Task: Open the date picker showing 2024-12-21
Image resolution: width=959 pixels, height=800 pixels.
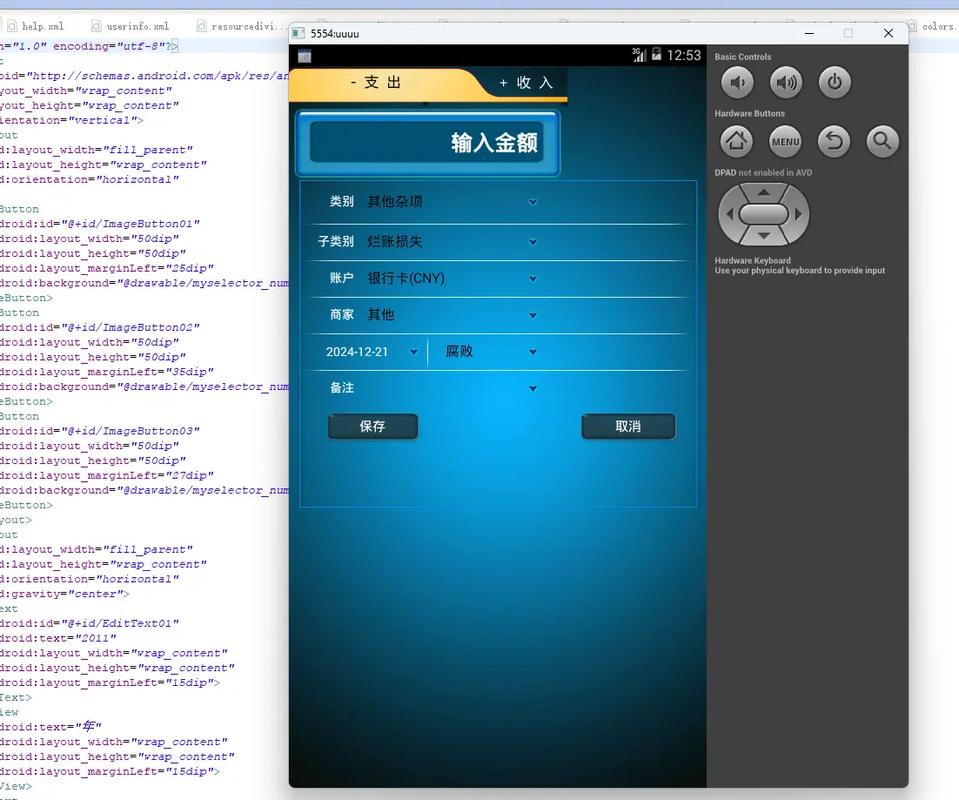Action: pos(371,352)
